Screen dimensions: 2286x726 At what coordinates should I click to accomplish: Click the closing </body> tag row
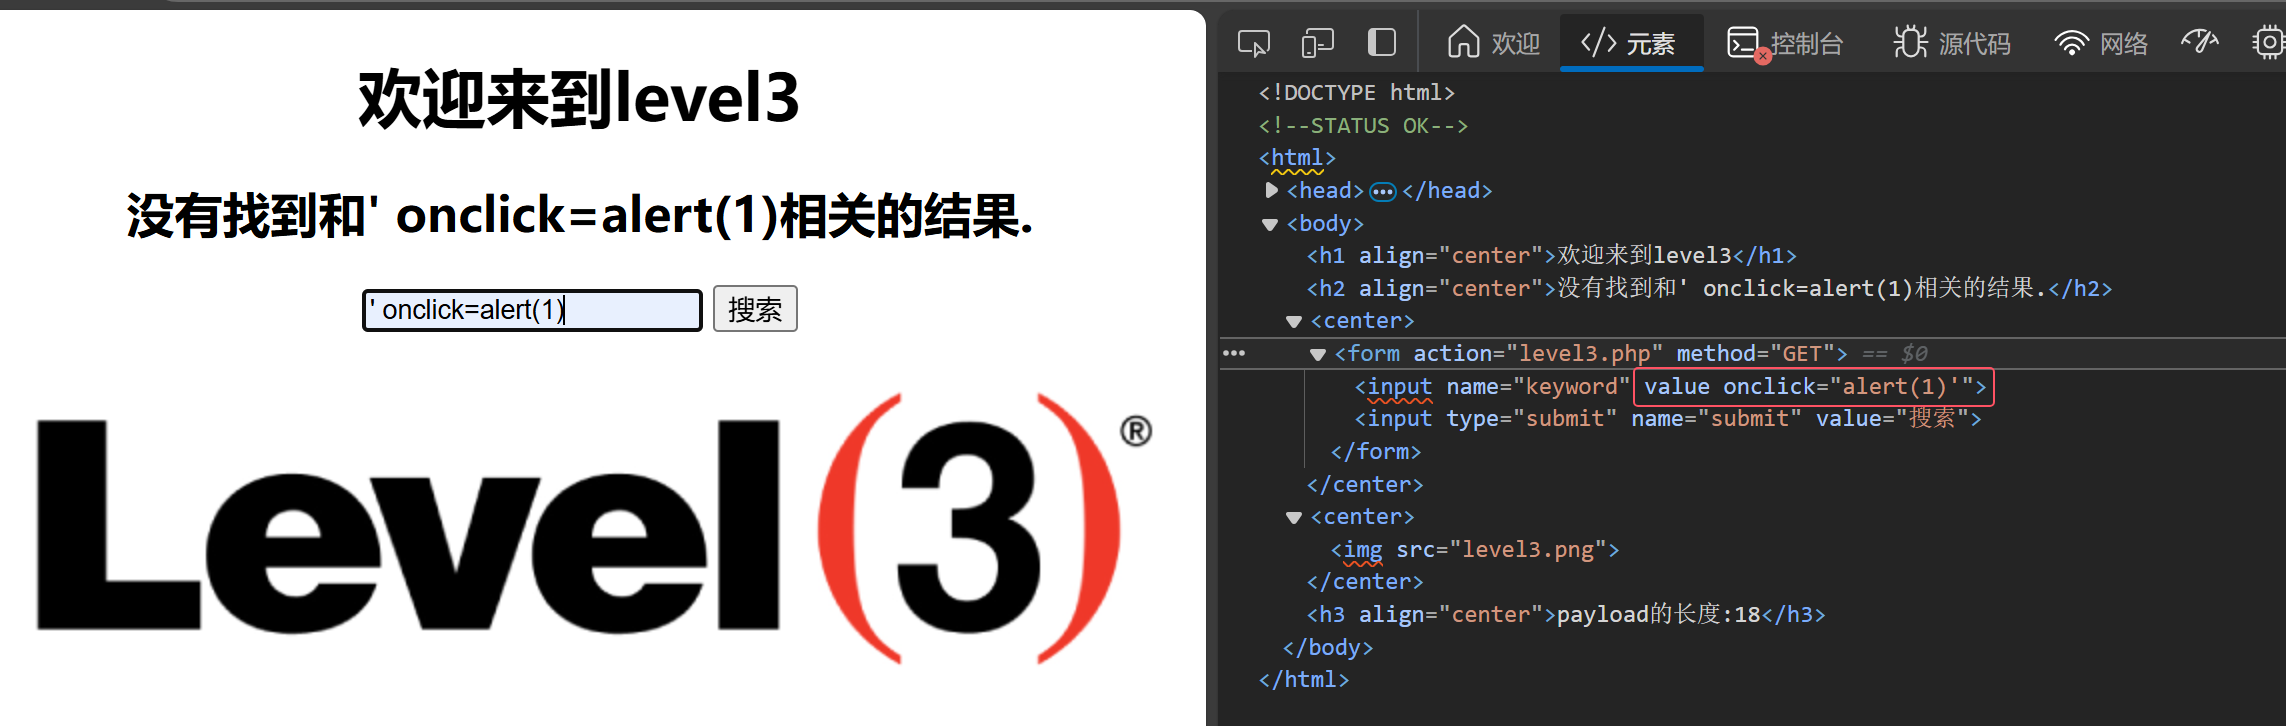1327,648
